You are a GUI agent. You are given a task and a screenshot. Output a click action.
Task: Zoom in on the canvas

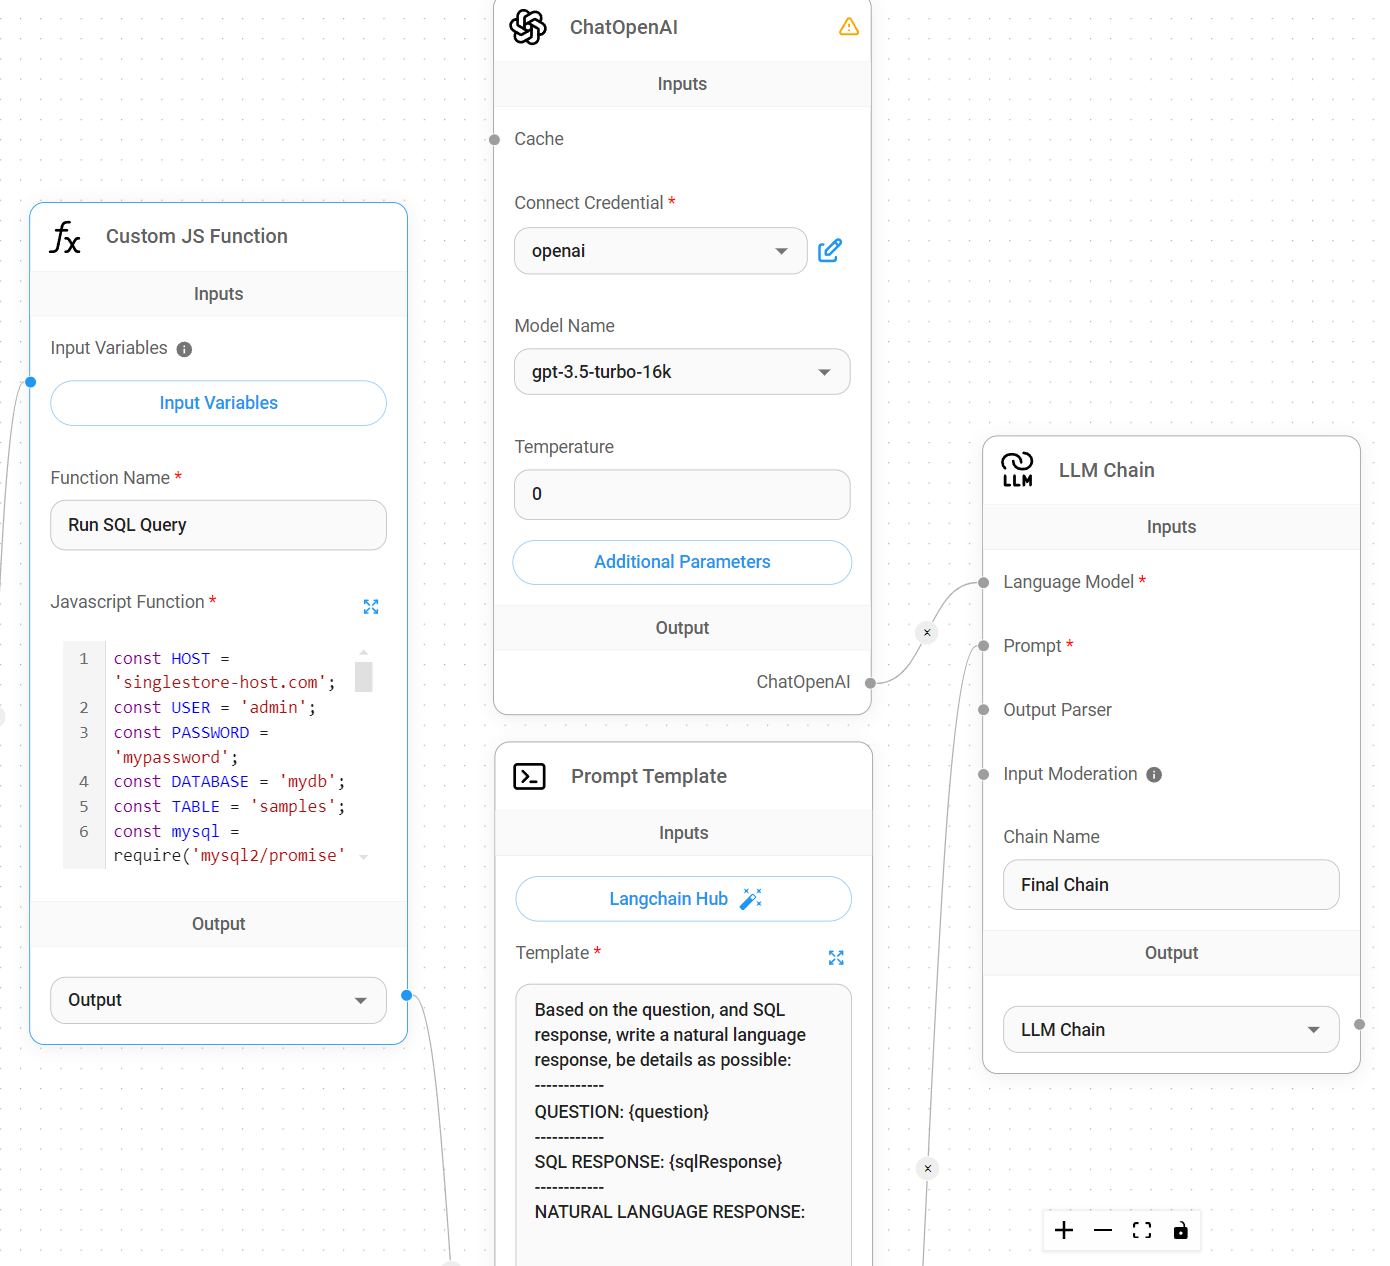point(1064,1230)
